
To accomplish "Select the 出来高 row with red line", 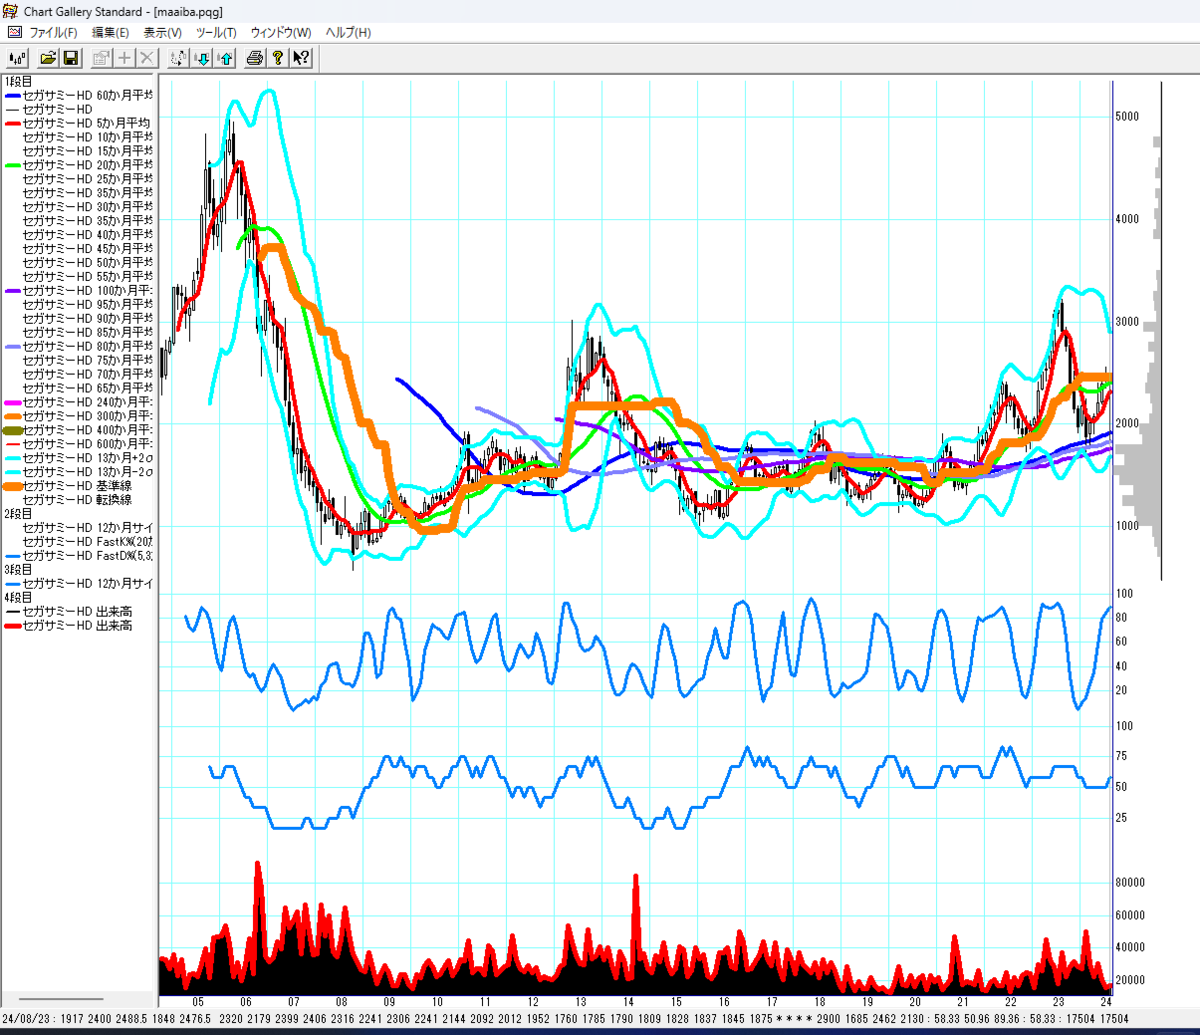I will (x=68, y=625).
